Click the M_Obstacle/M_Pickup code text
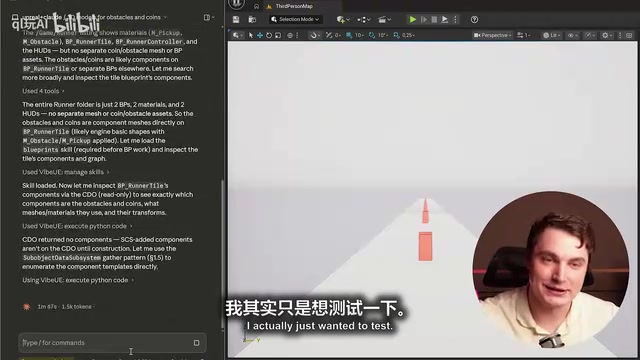Image resolution: width=640 pixels, height=360 pixels. (56, 140)
